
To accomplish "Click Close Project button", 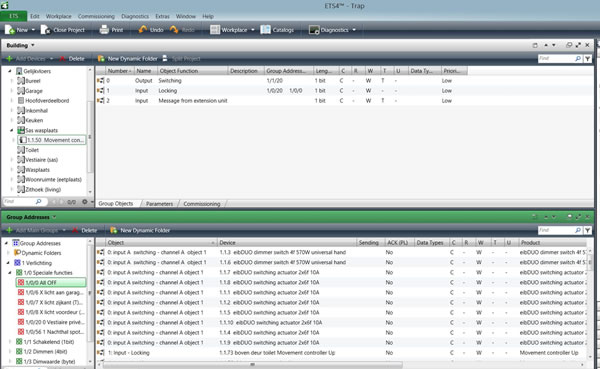I will click(x=62, y=30).
